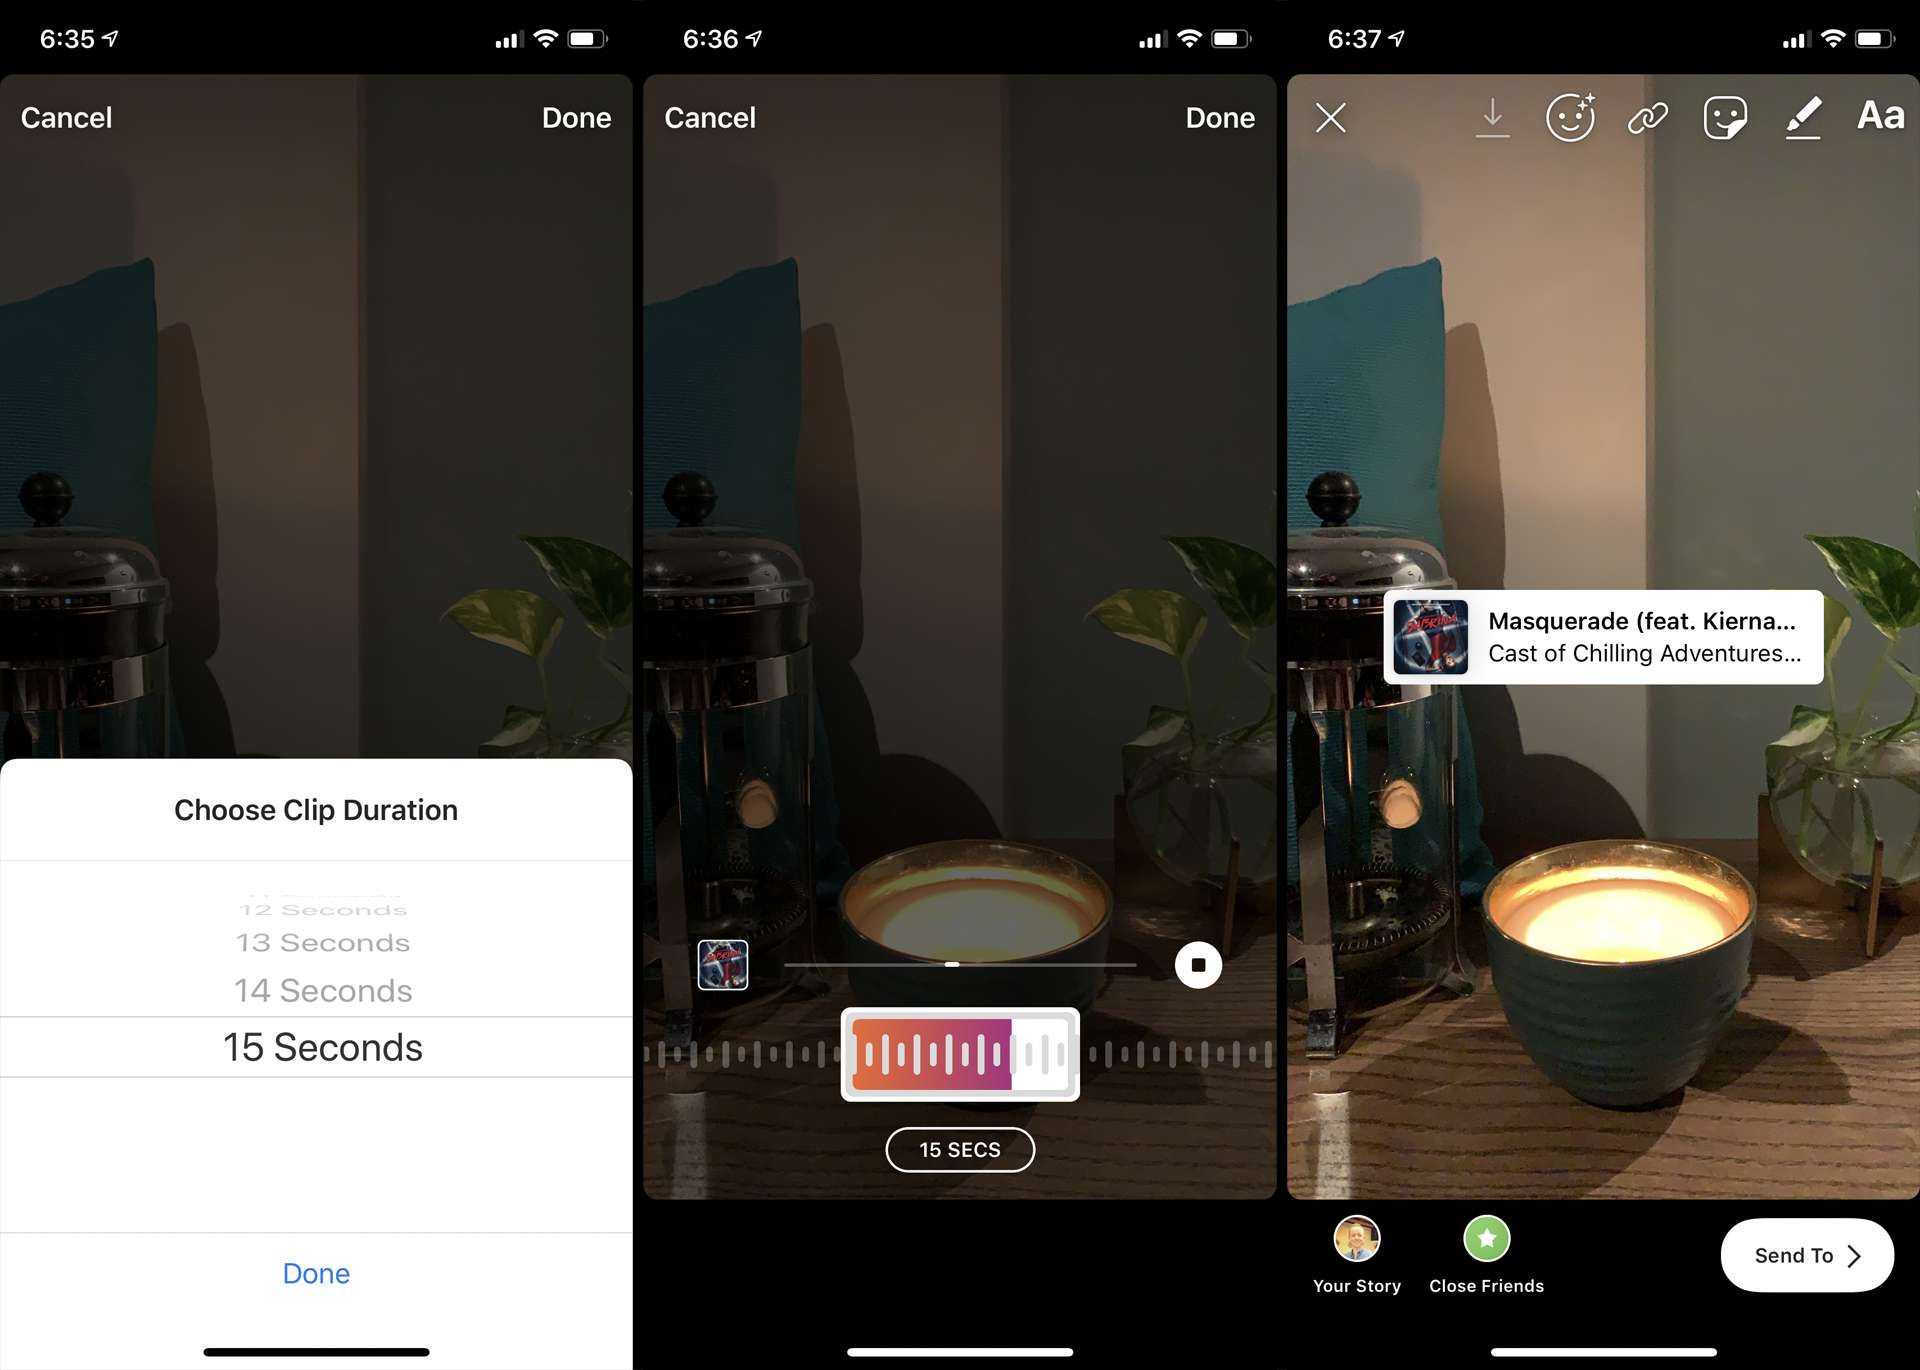Tap the face filter icon in Stories toolbar
Viewport: 1920px width, 1370px height.
coord(1570,117)
